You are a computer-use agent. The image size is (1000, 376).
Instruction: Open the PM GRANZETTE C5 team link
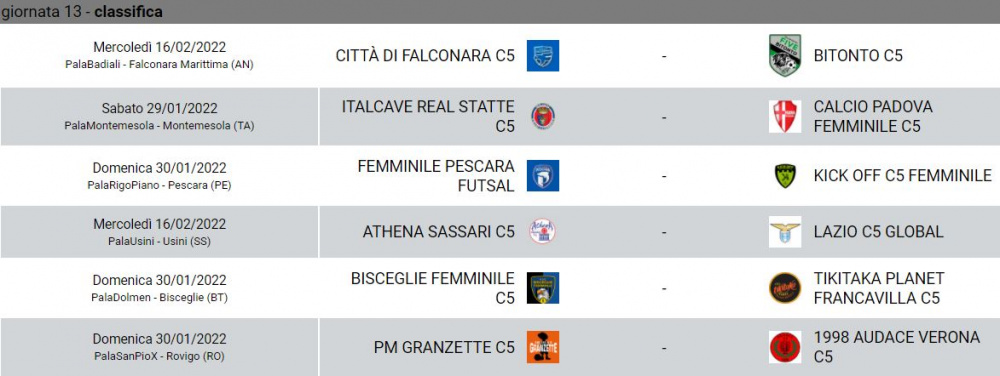(x=444, y=347)
